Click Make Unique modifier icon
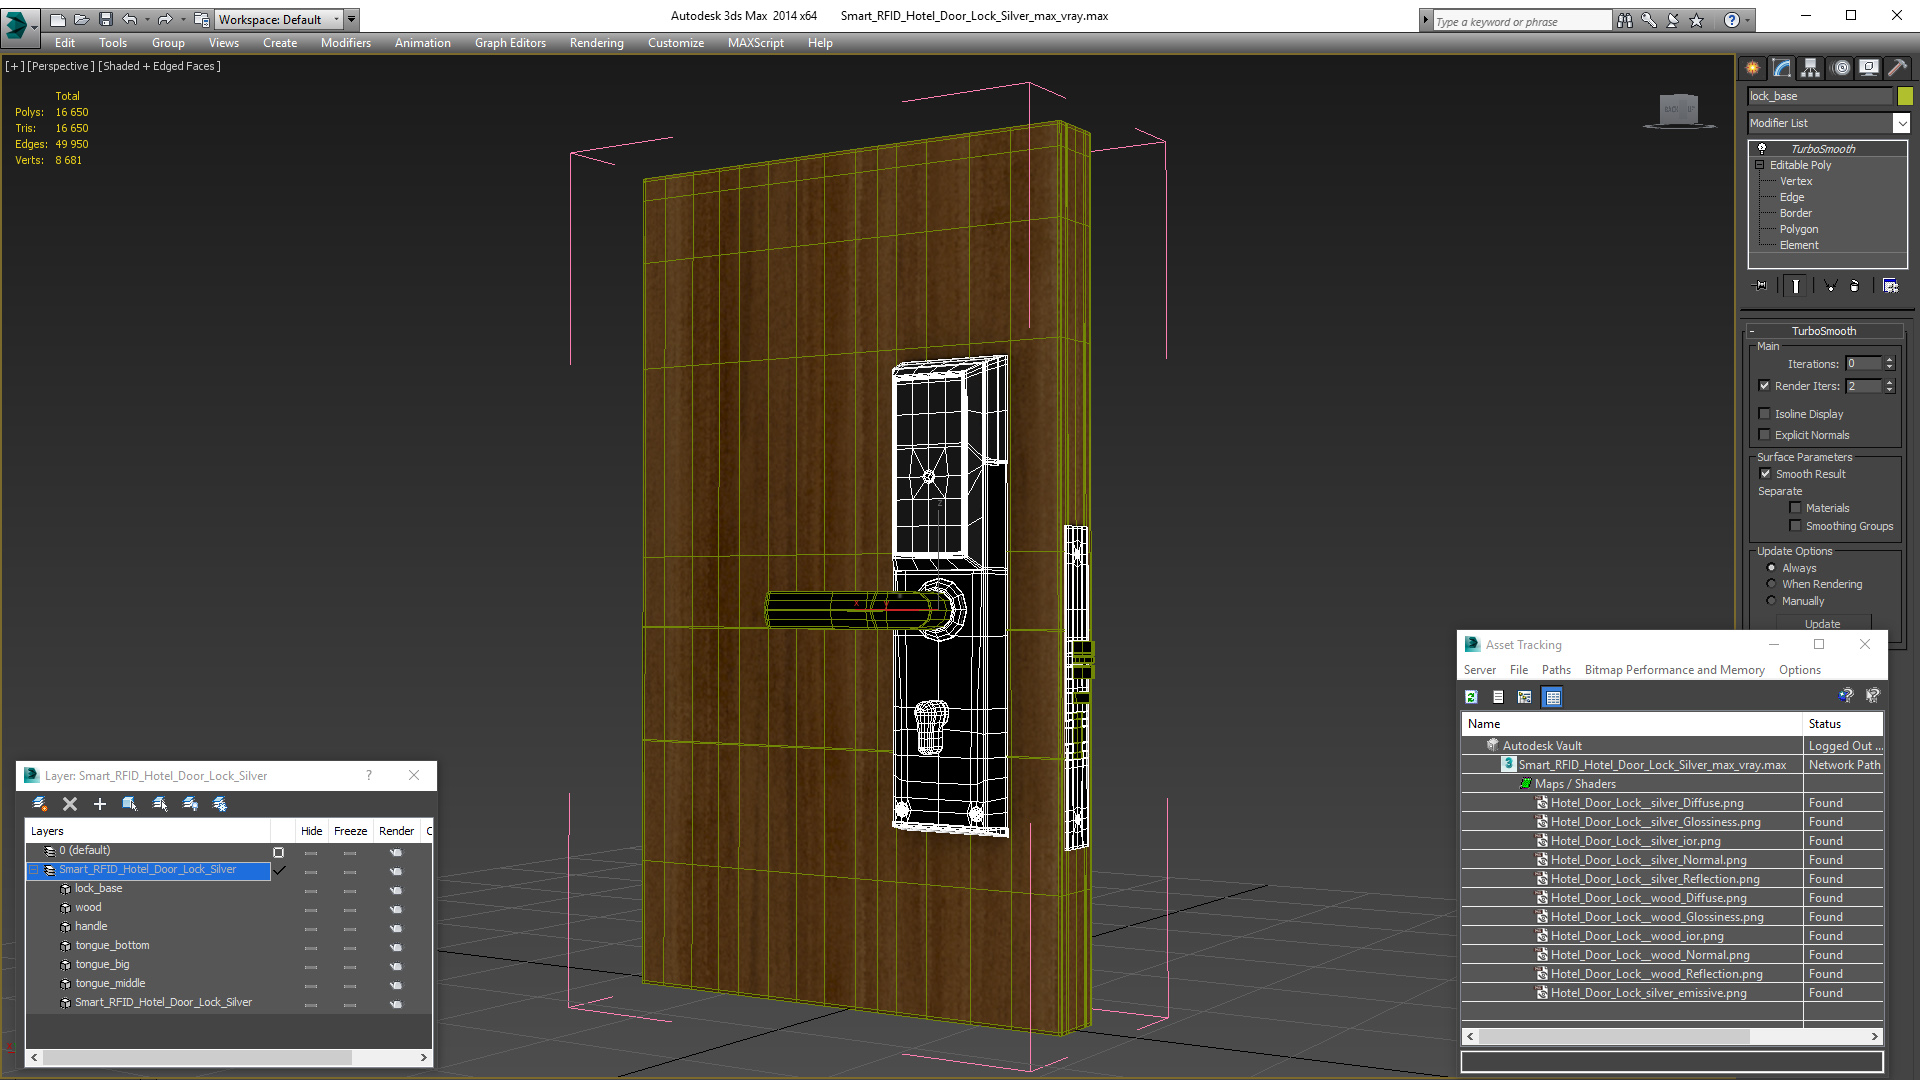This screenshot has height=1080, width=1920. [1831, 286]
